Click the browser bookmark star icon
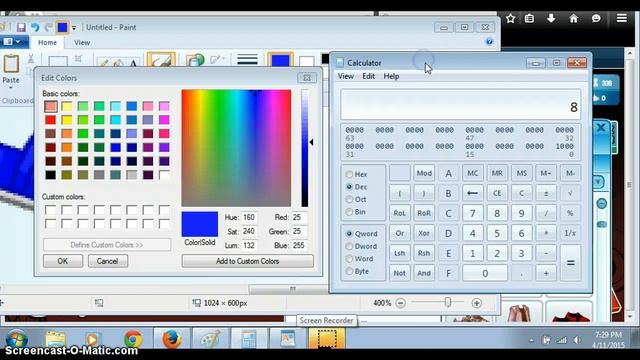This screenshot has height=360, width=640. [x=510, y=18]
